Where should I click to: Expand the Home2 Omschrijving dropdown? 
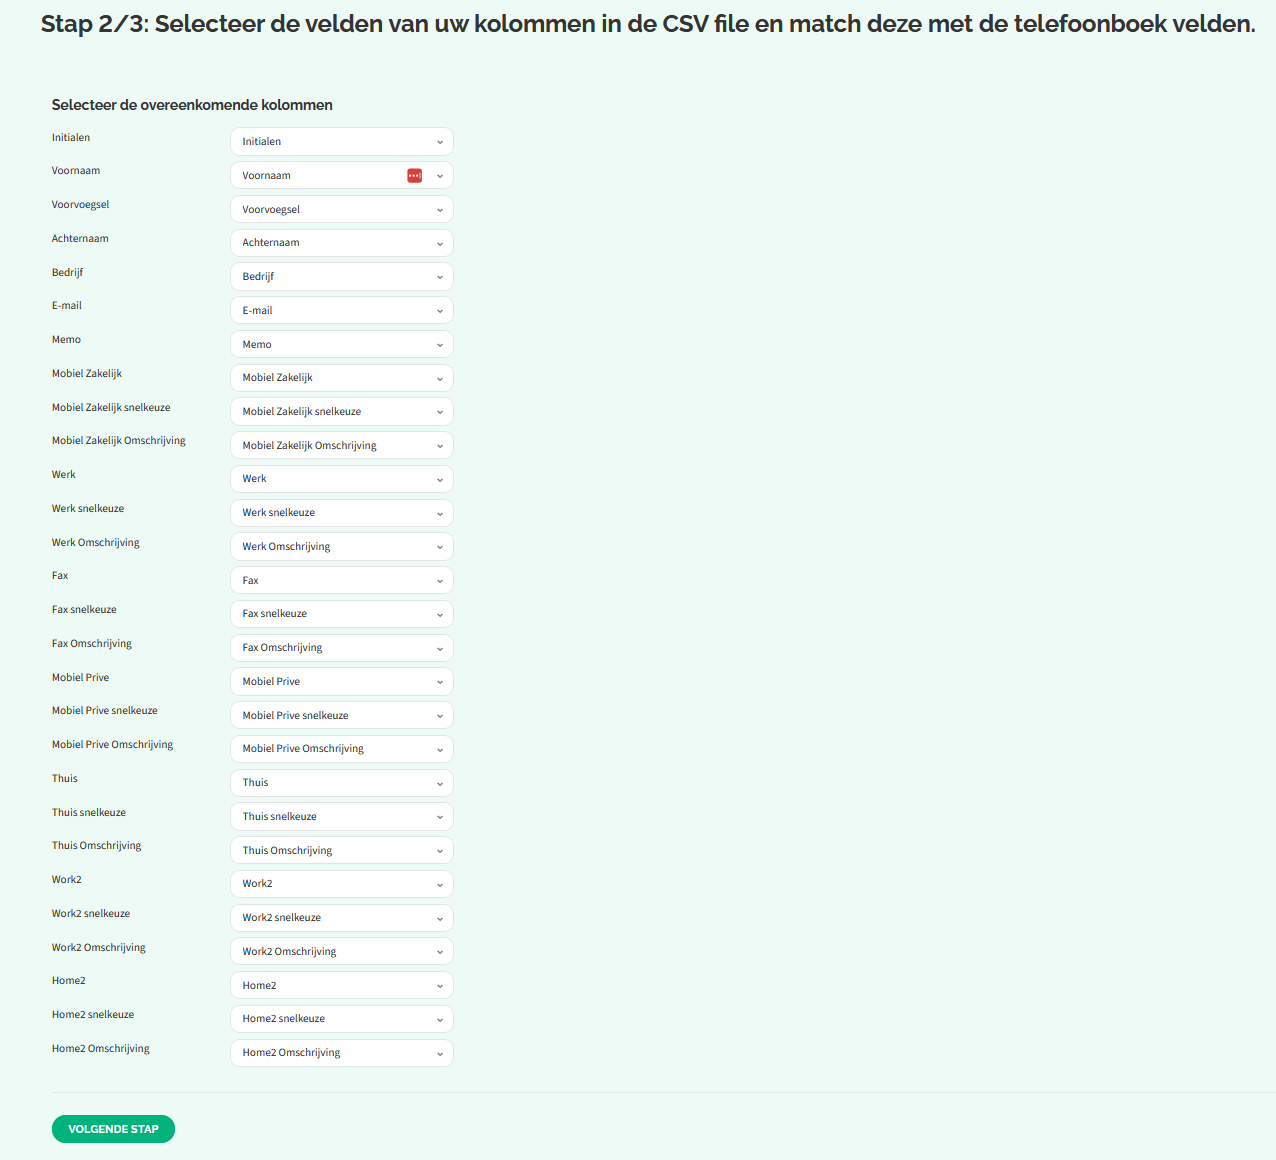tap(341, 1053)
